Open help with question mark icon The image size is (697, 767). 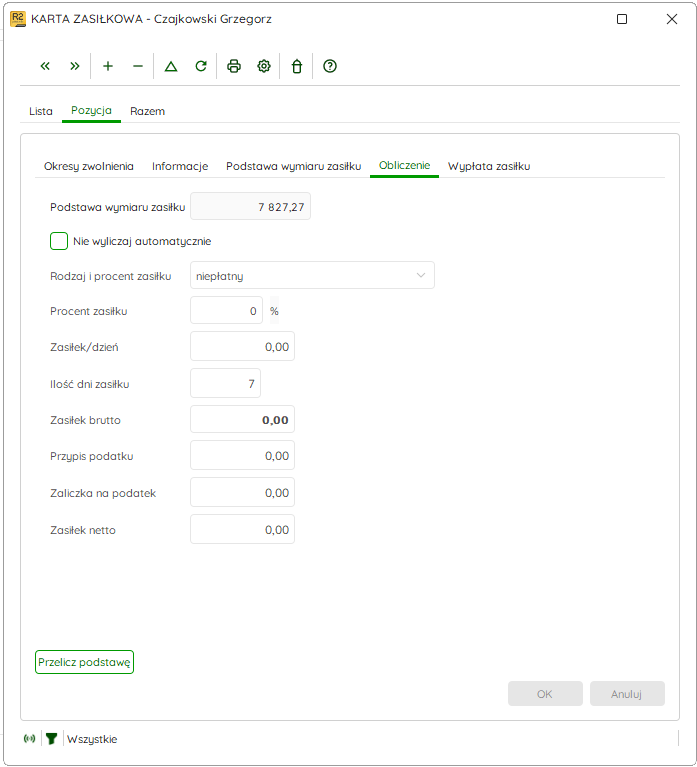(x=330, y=66)
